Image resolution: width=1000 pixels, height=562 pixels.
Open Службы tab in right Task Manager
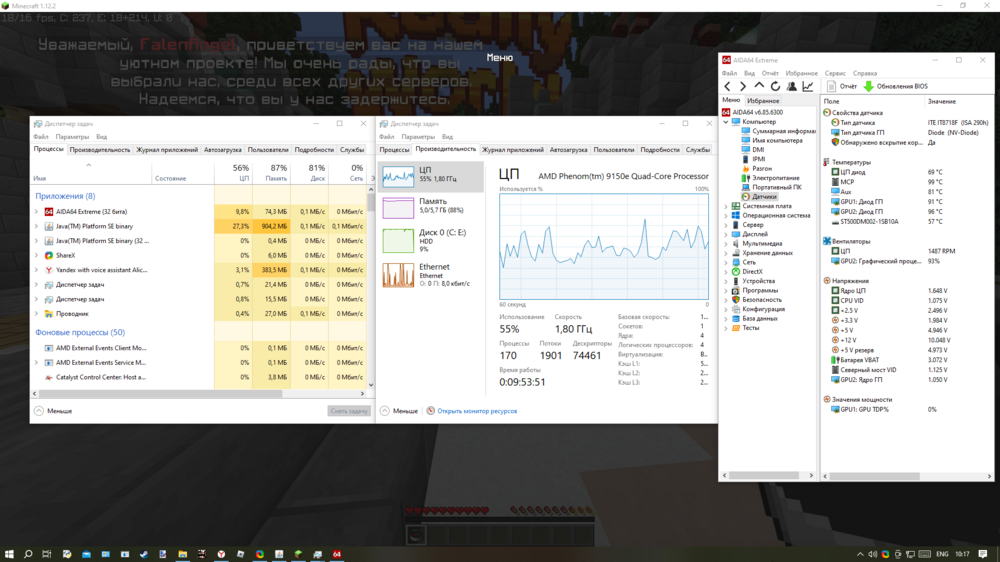(x=698, y=150)
